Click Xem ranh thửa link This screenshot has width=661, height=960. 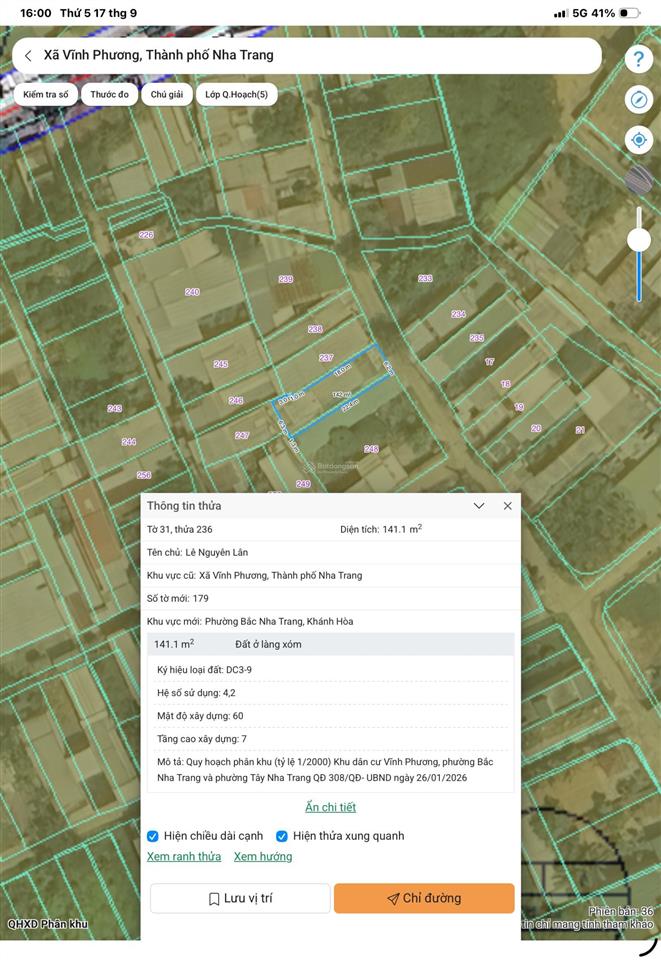184,857
